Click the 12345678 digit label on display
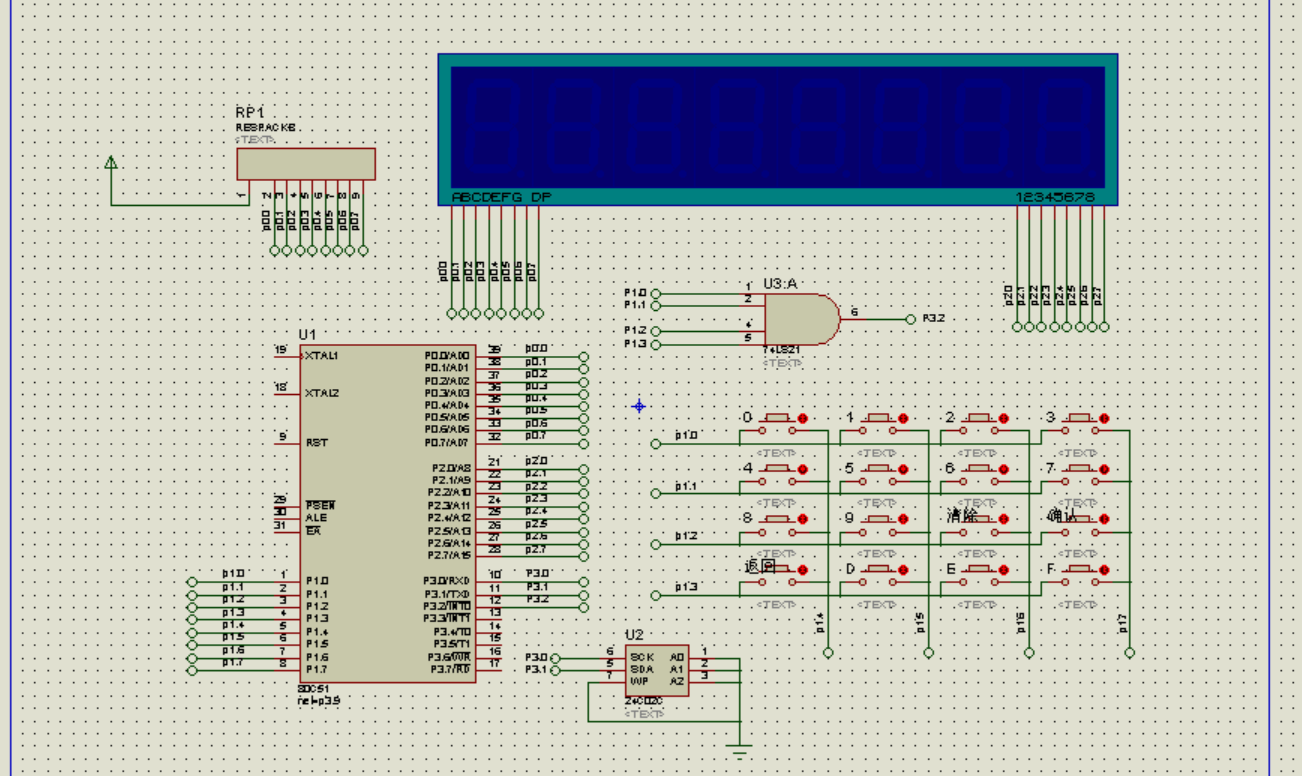Viewport: 1302px width, 776px height. (1055, 198)
